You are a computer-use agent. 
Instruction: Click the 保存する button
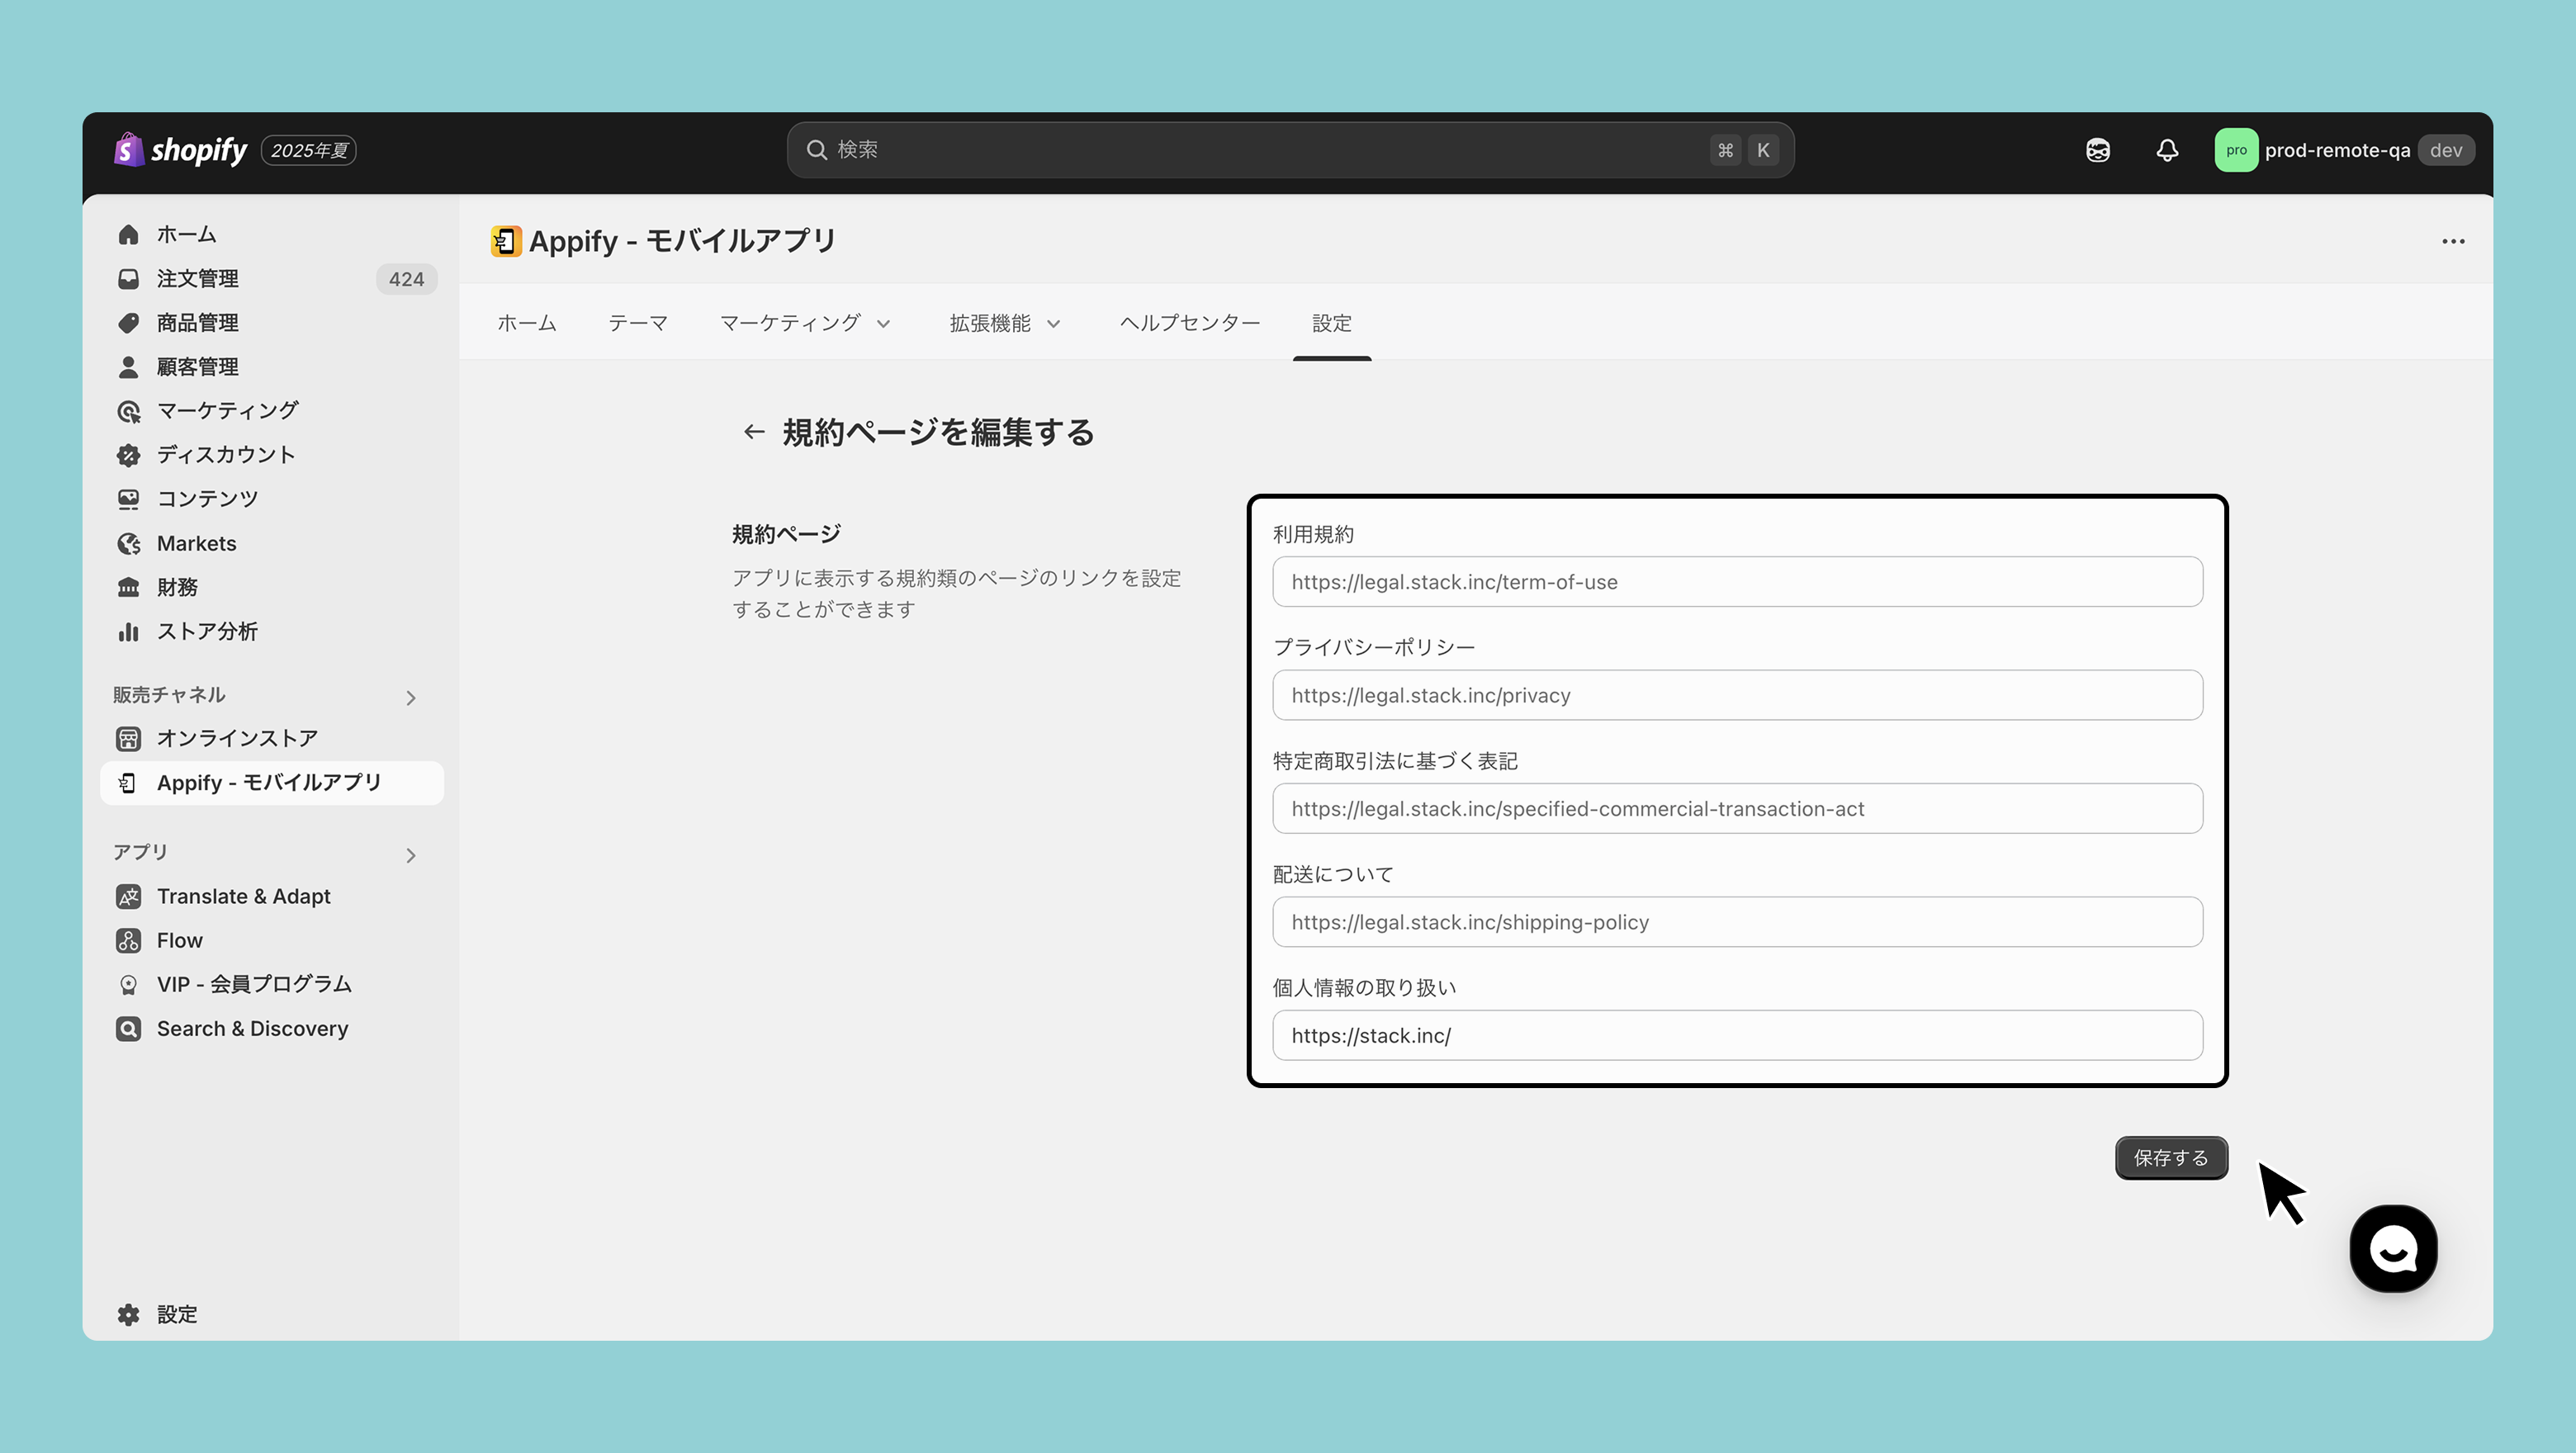pos(2171,1158)
